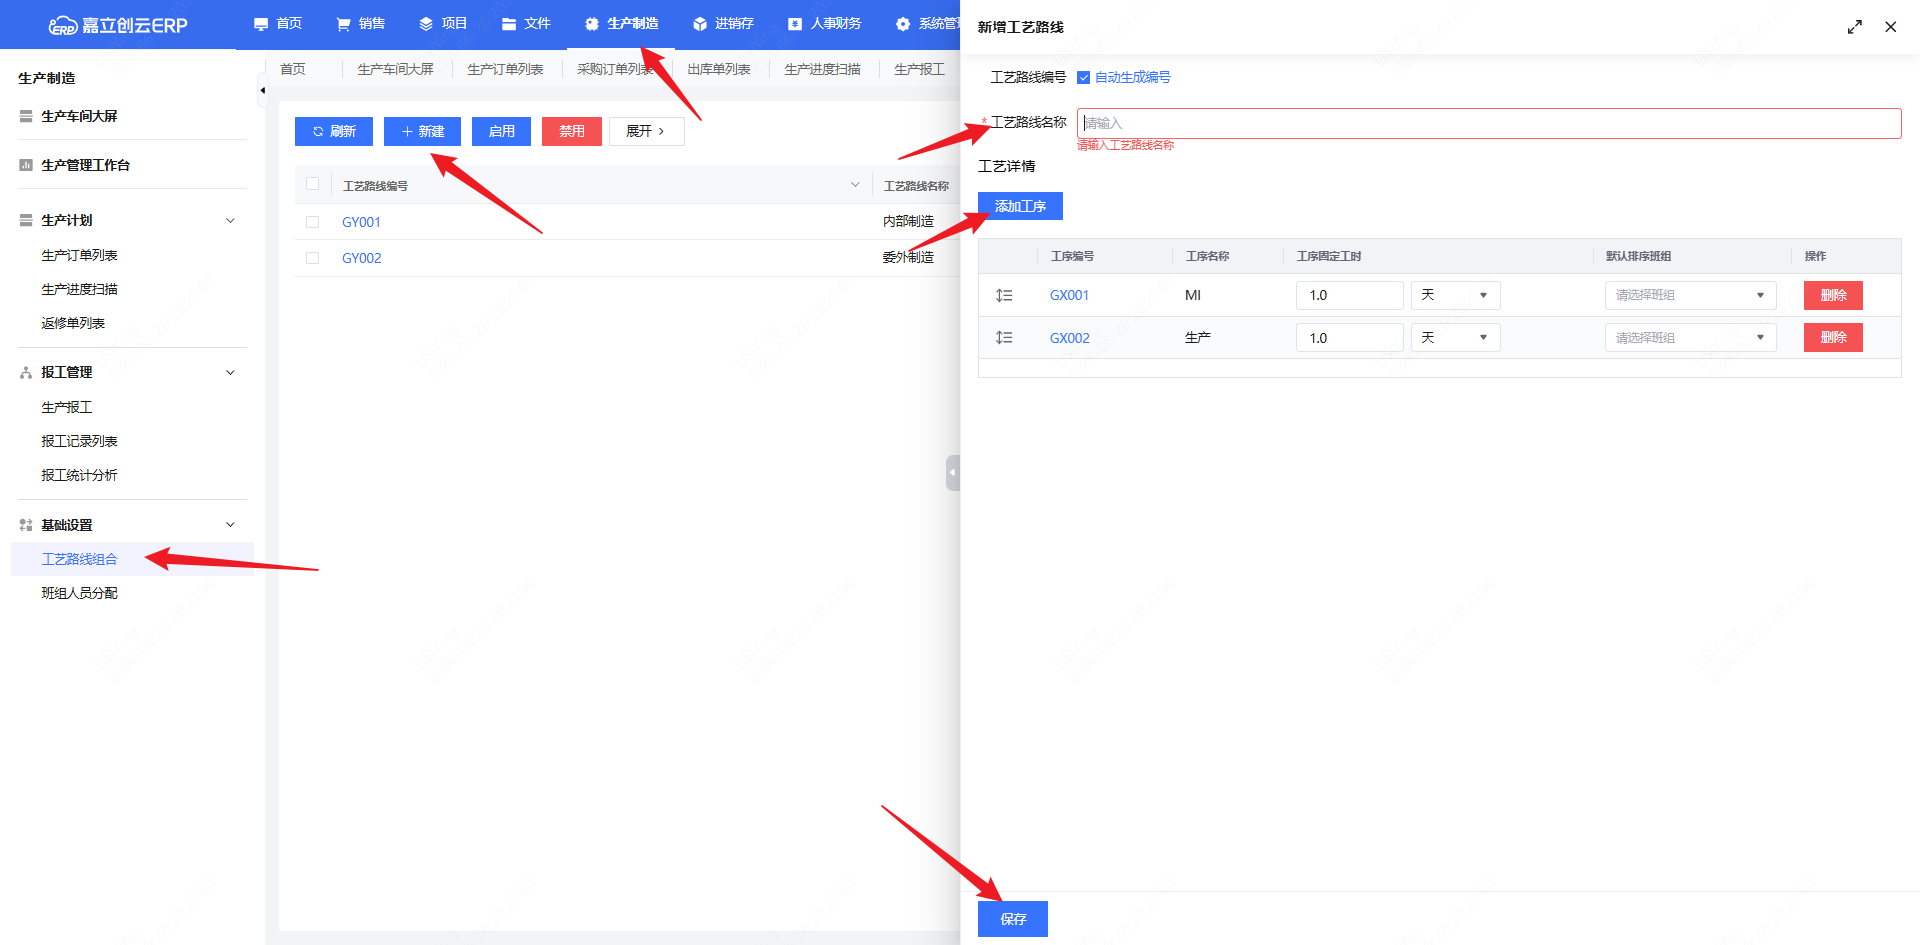Open the 生产制造 top menu
The height and width of the screenshot is (945, 1920).
(x=621, y=23)
